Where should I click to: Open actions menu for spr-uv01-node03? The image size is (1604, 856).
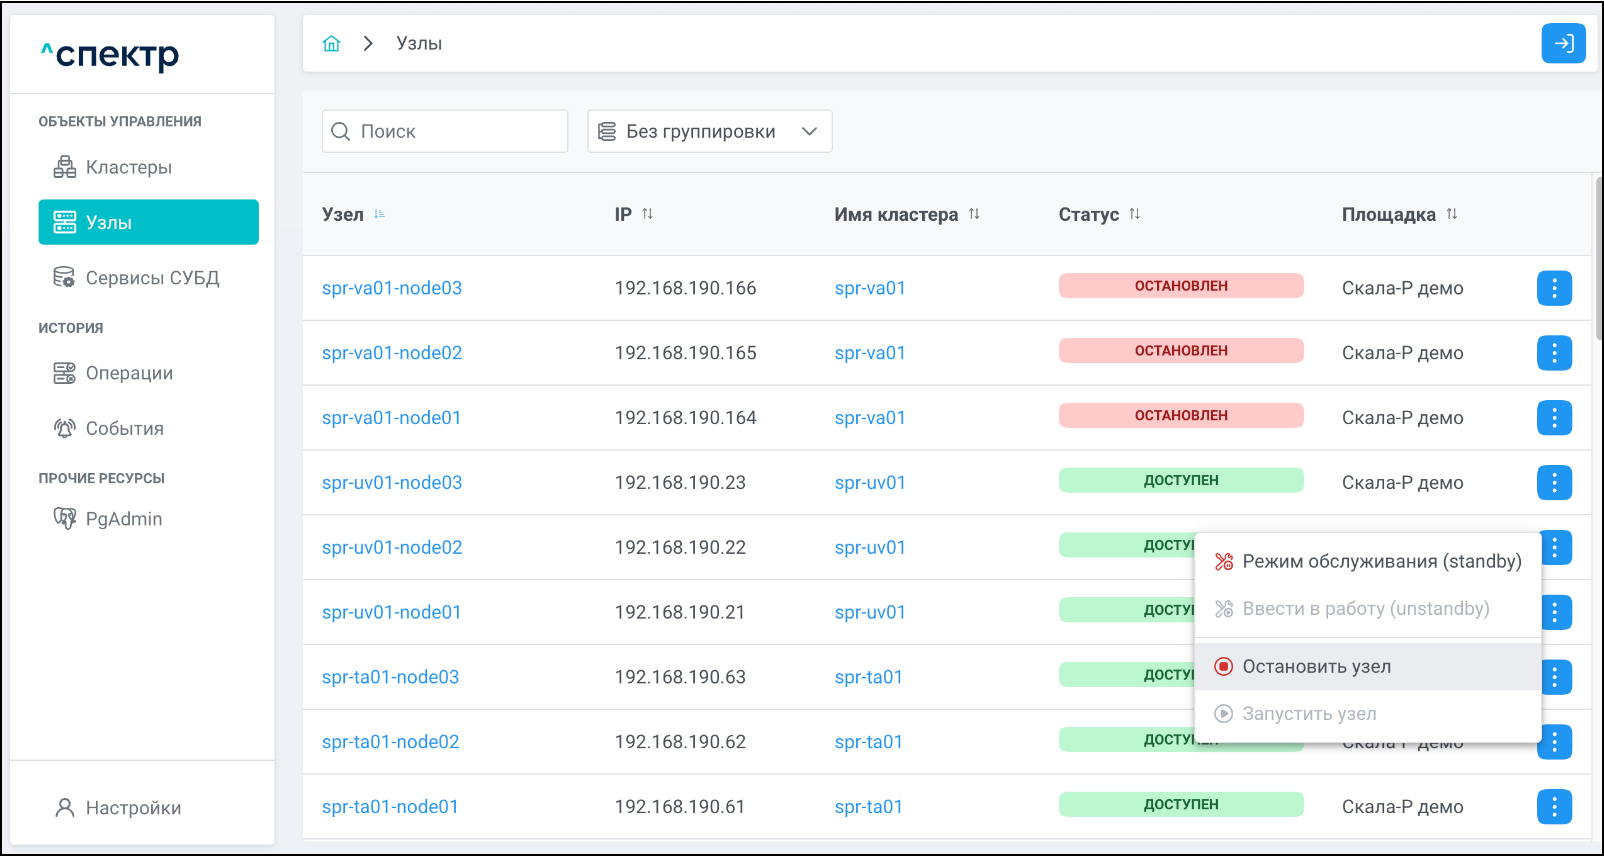(1554, 483)
